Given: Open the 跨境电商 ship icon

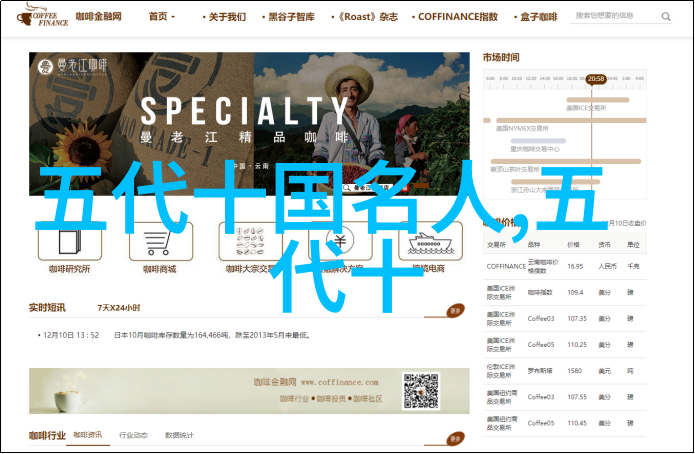Looking at the screenshot, I should (430, 242).
